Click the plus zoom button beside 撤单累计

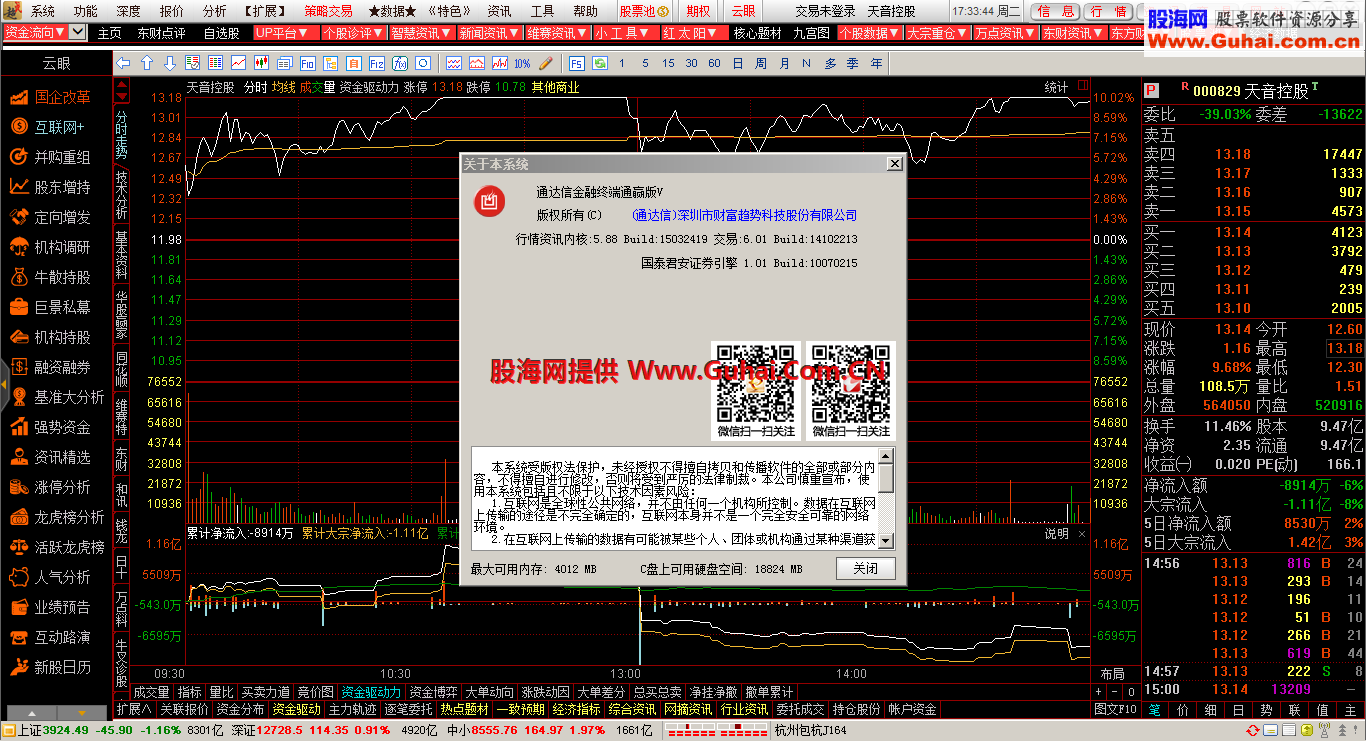pyautogui.click(x=1099, y=692)
